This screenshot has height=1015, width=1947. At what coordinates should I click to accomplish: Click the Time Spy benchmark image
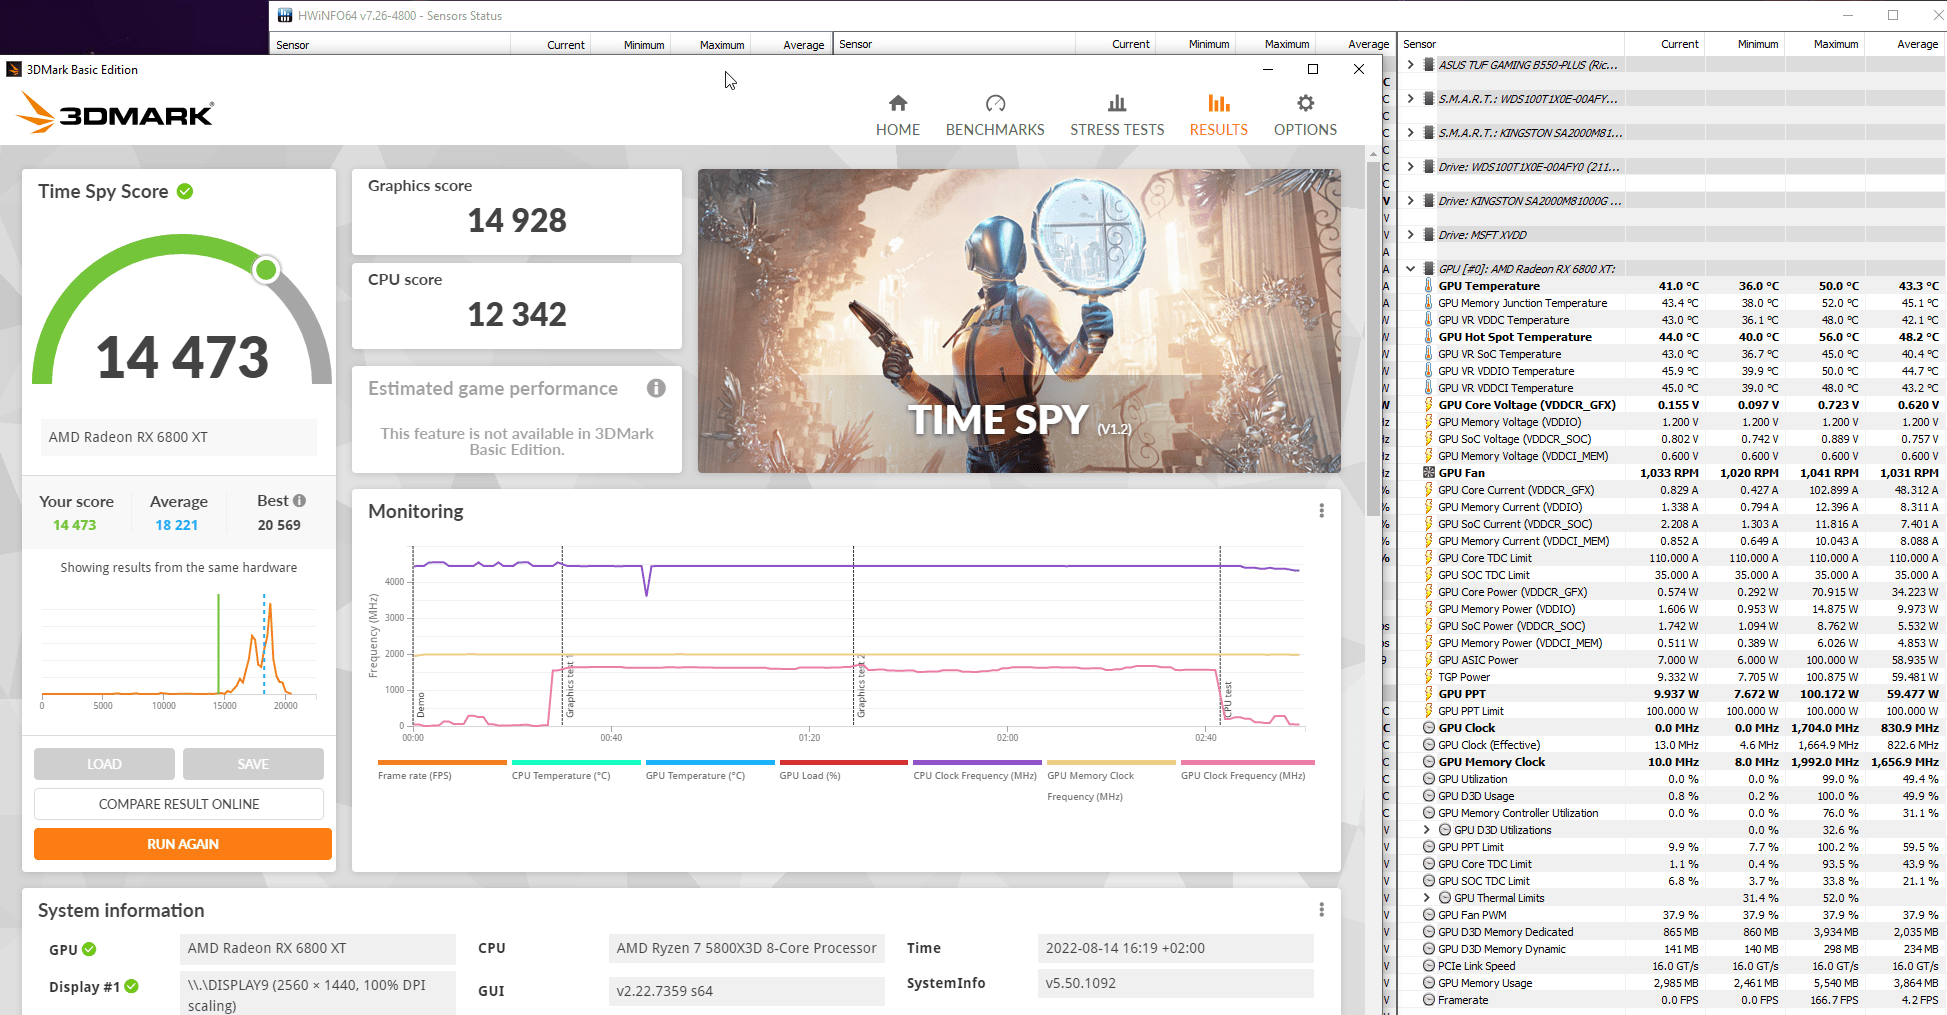pos(1019,321)
